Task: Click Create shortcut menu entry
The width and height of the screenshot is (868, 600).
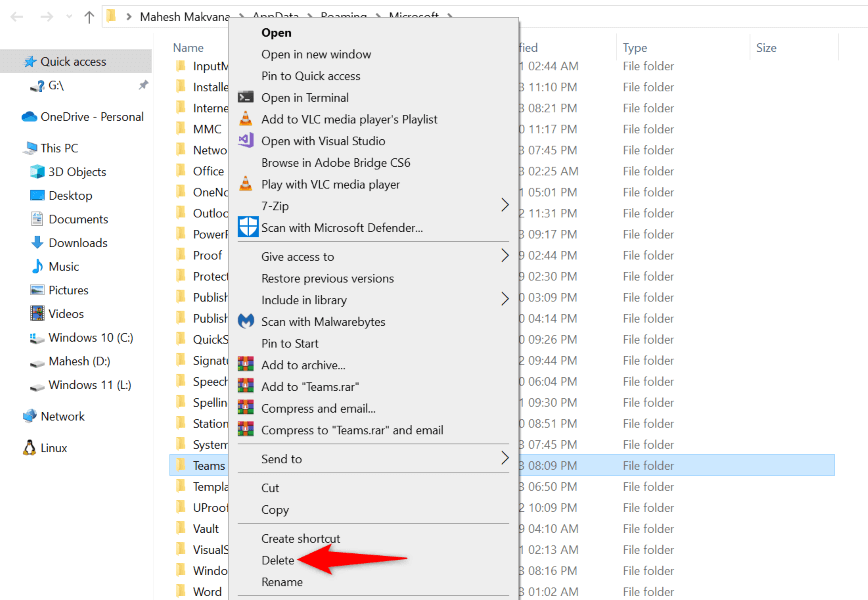Action: pyautogui.click(x=301, y=539)
